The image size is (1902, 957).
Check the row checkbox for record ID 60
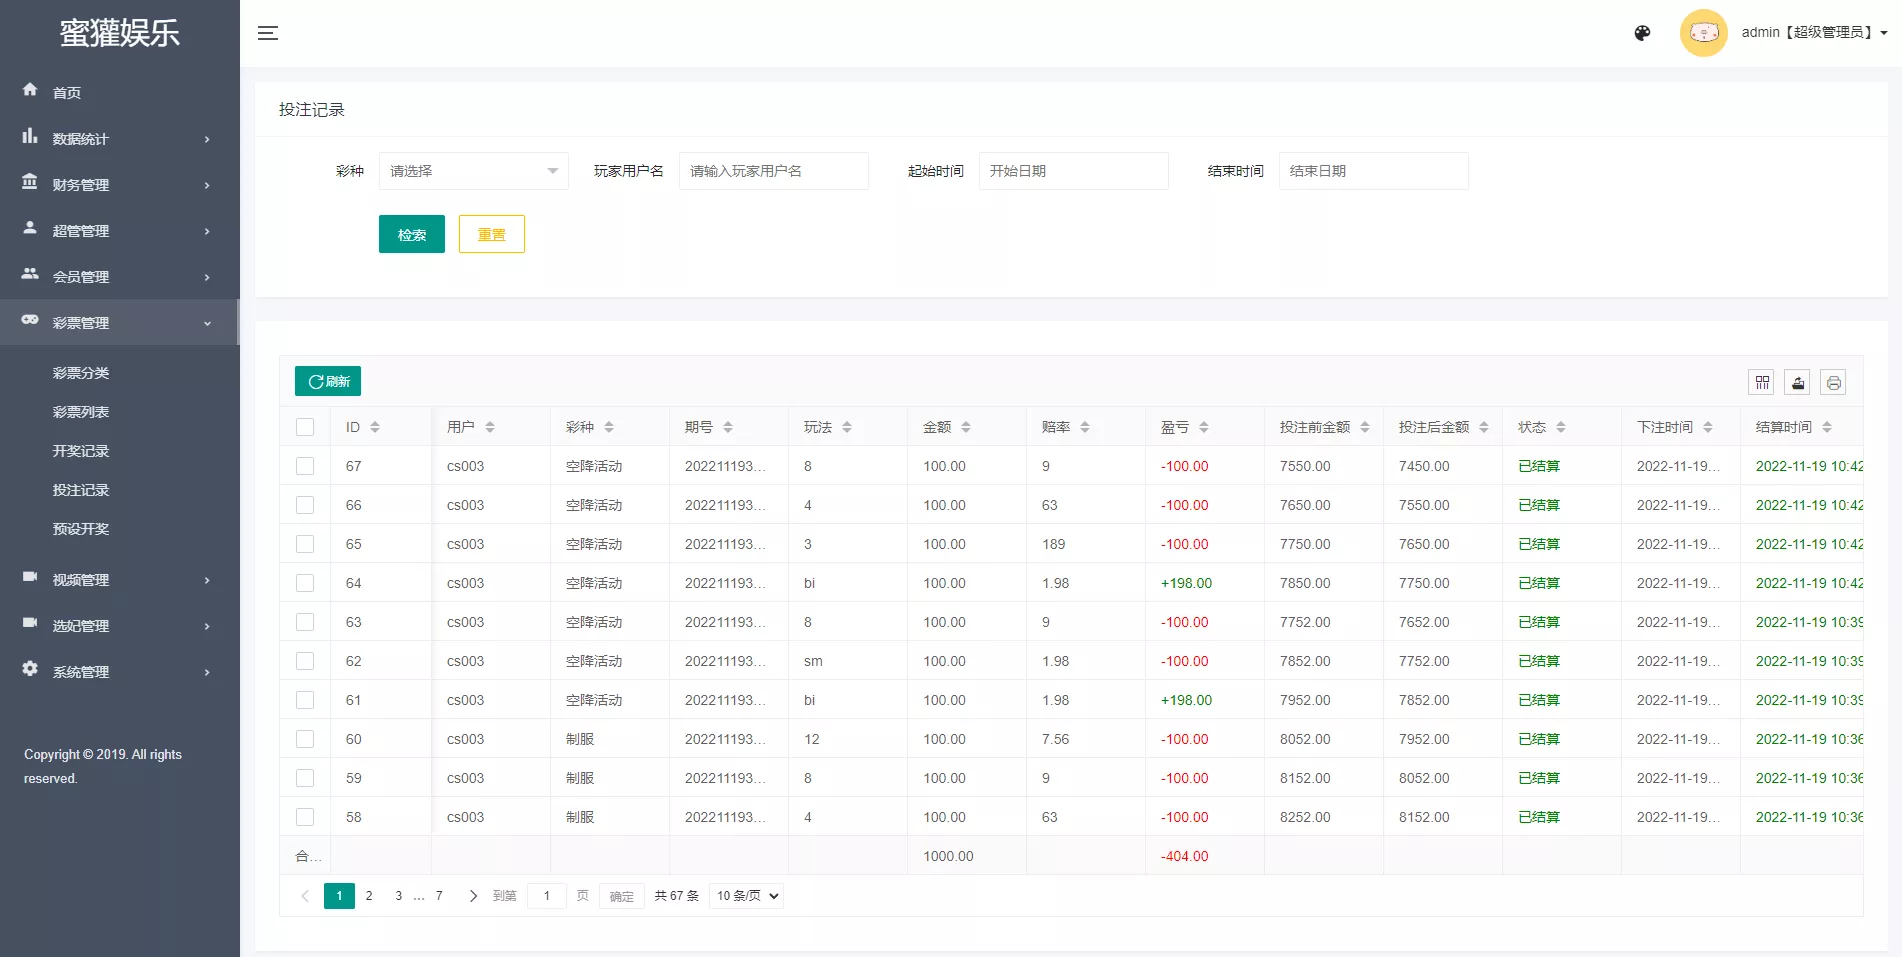(x=305, y=738)
